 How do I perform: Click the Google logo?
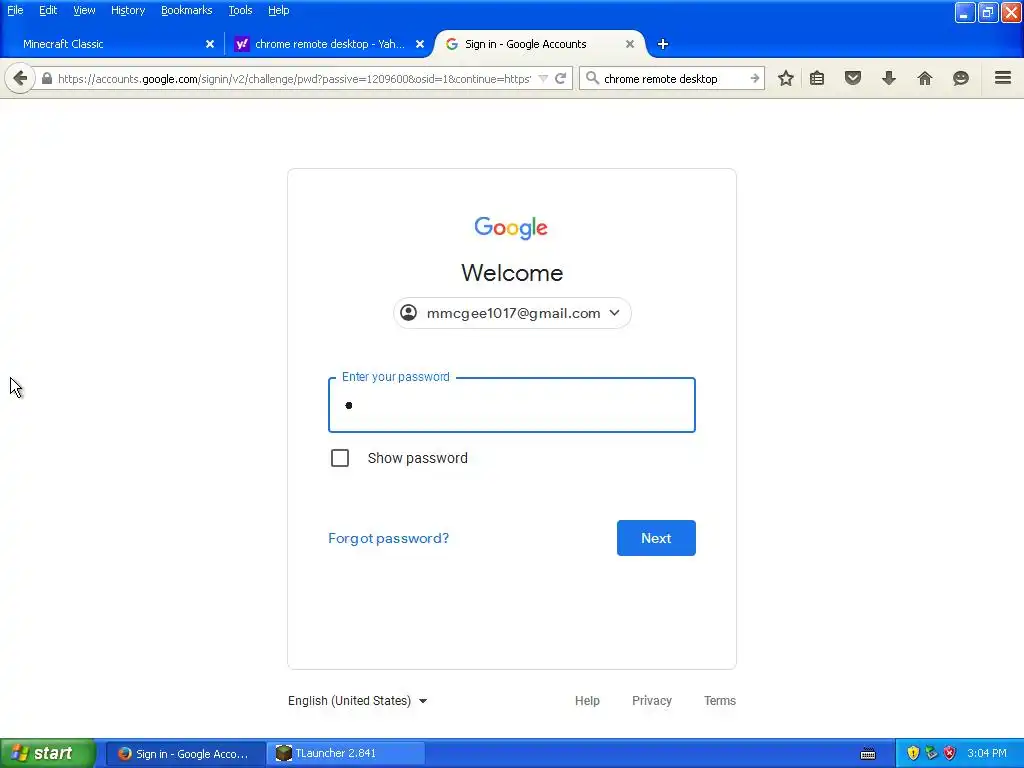pyautogui.click(x=511, y=227)
